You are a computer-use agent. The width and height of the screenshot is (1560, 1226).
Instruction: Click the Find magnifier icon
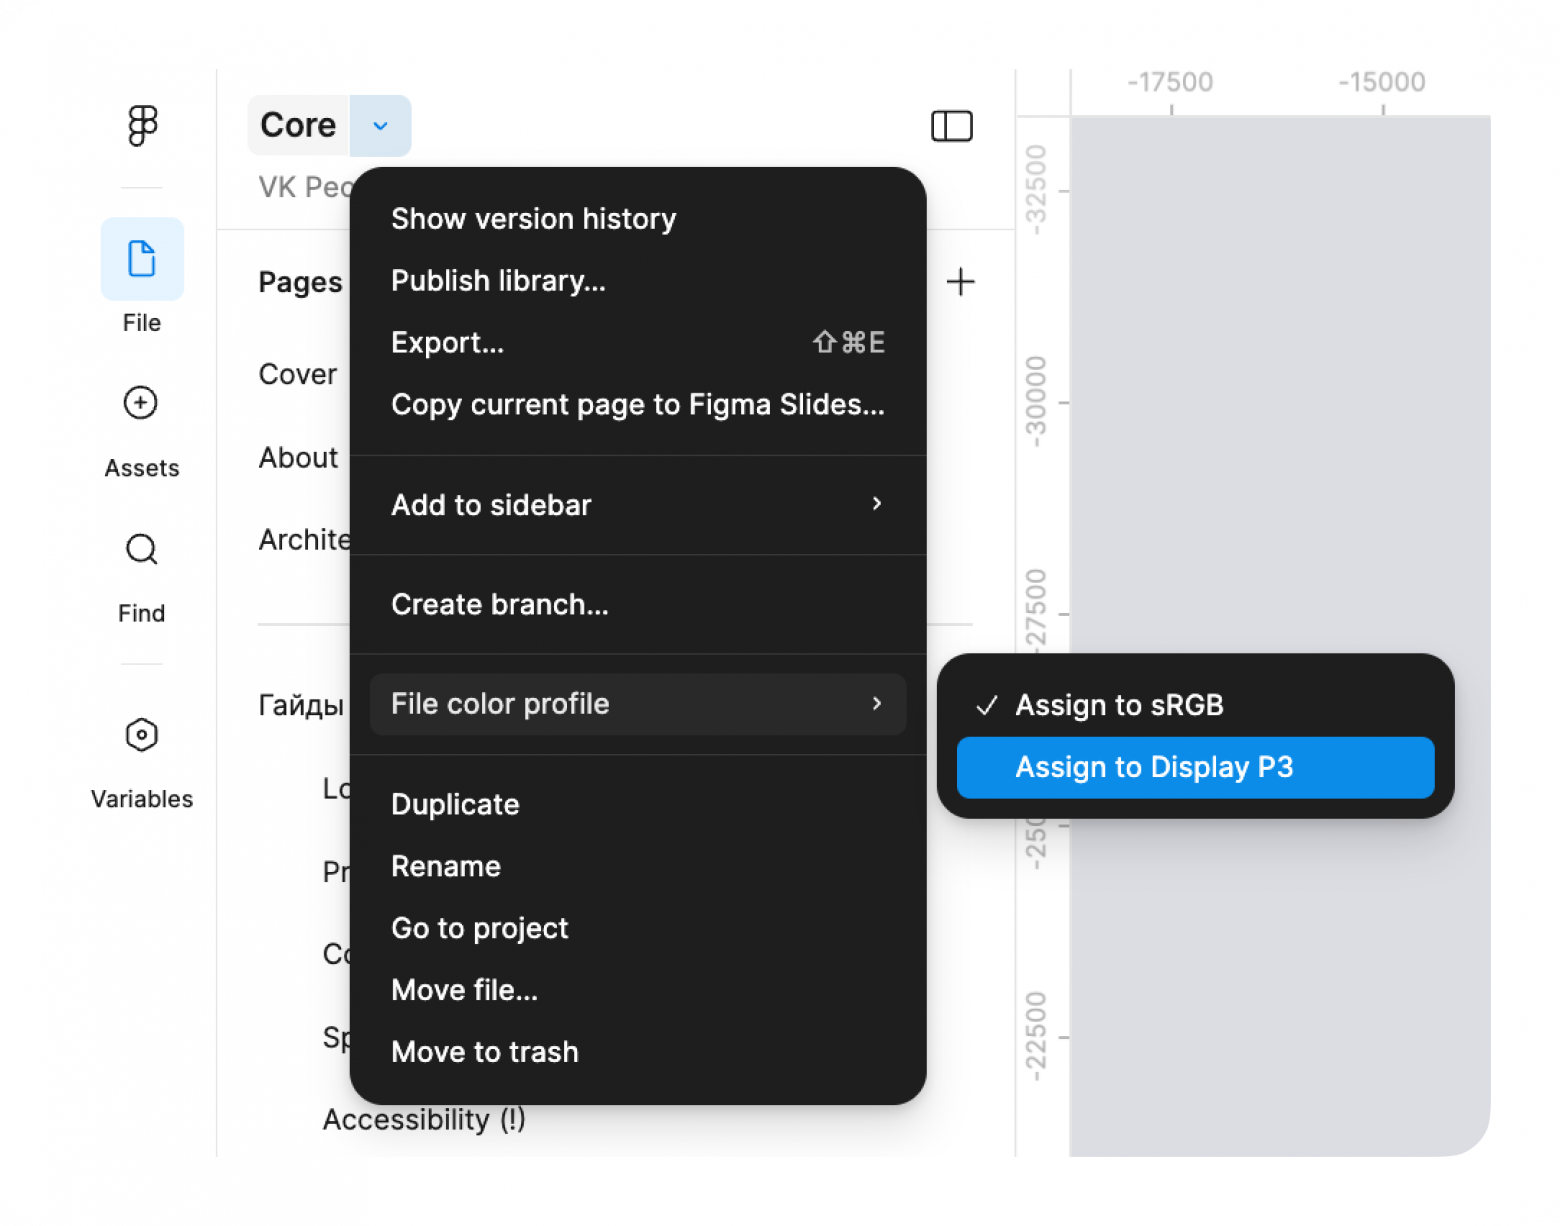[x=141, y=549]
